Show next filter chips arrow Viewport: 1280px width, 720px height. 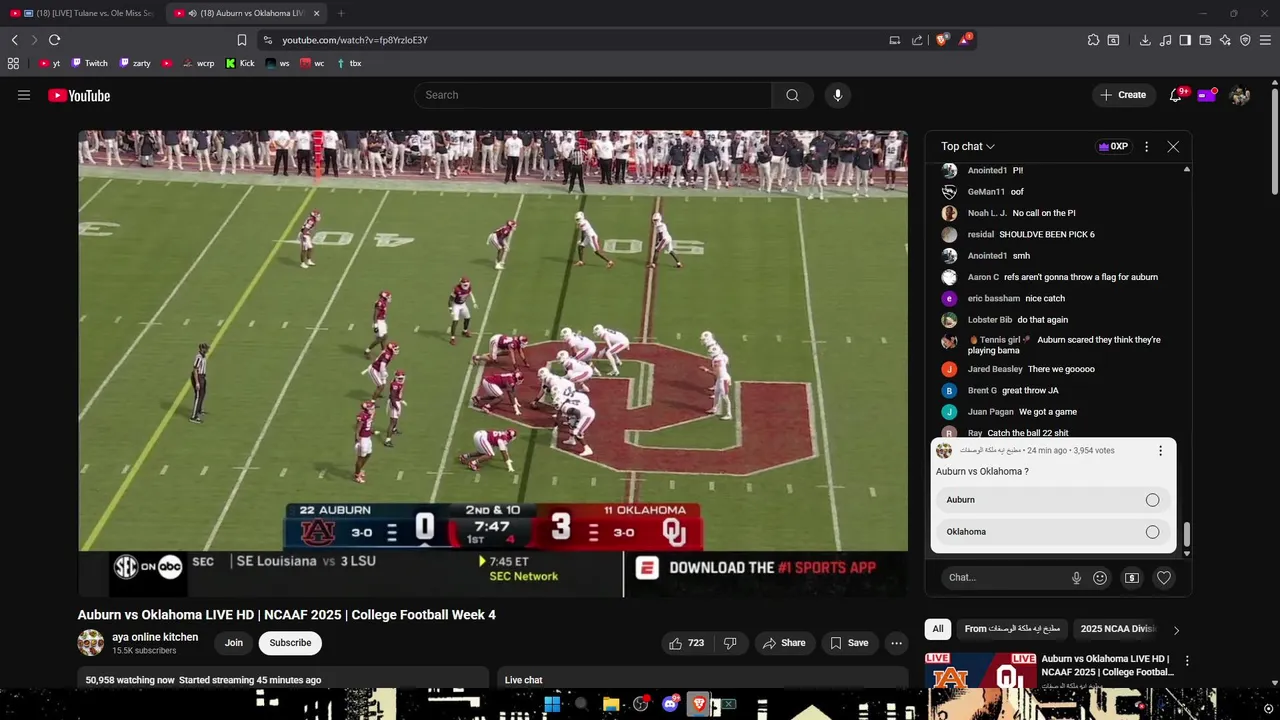(1176, 630)
